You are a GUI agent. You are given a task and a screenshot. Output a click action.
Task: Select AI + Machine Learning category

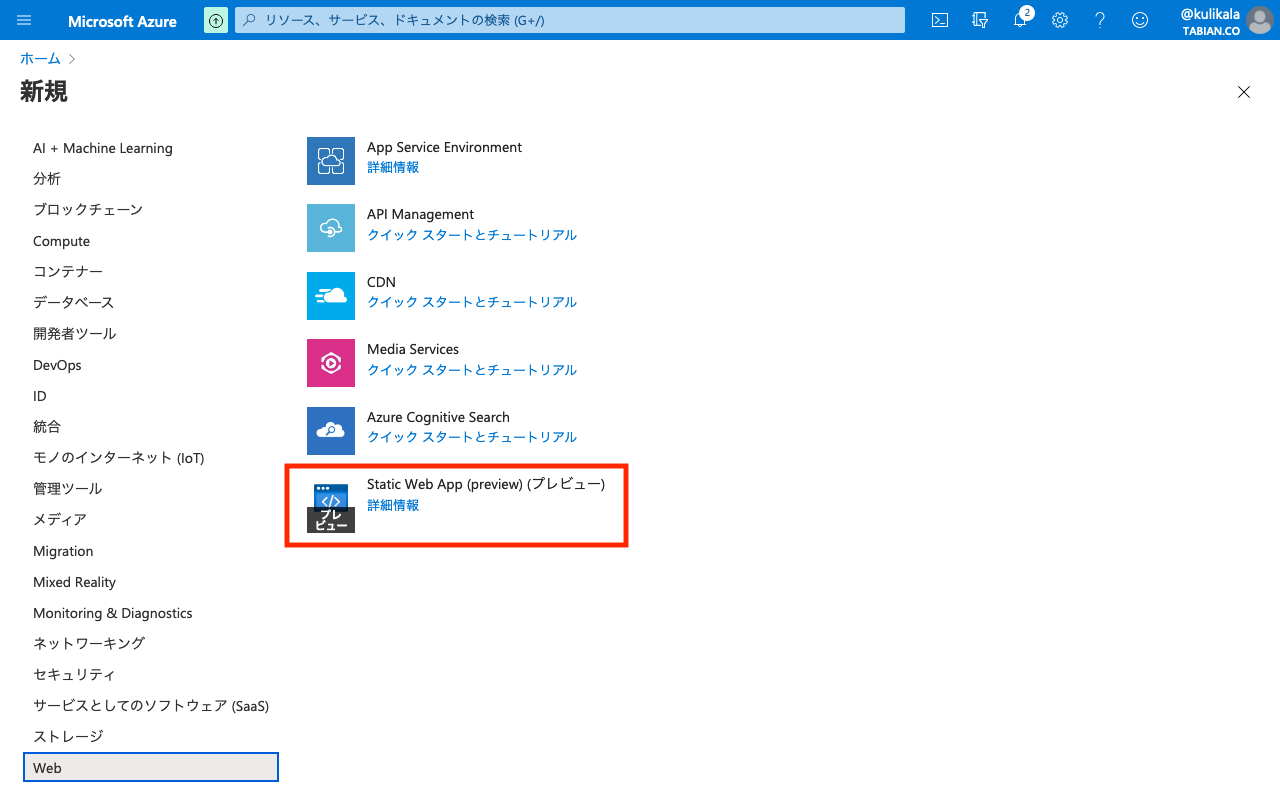[x=103, y=148]
